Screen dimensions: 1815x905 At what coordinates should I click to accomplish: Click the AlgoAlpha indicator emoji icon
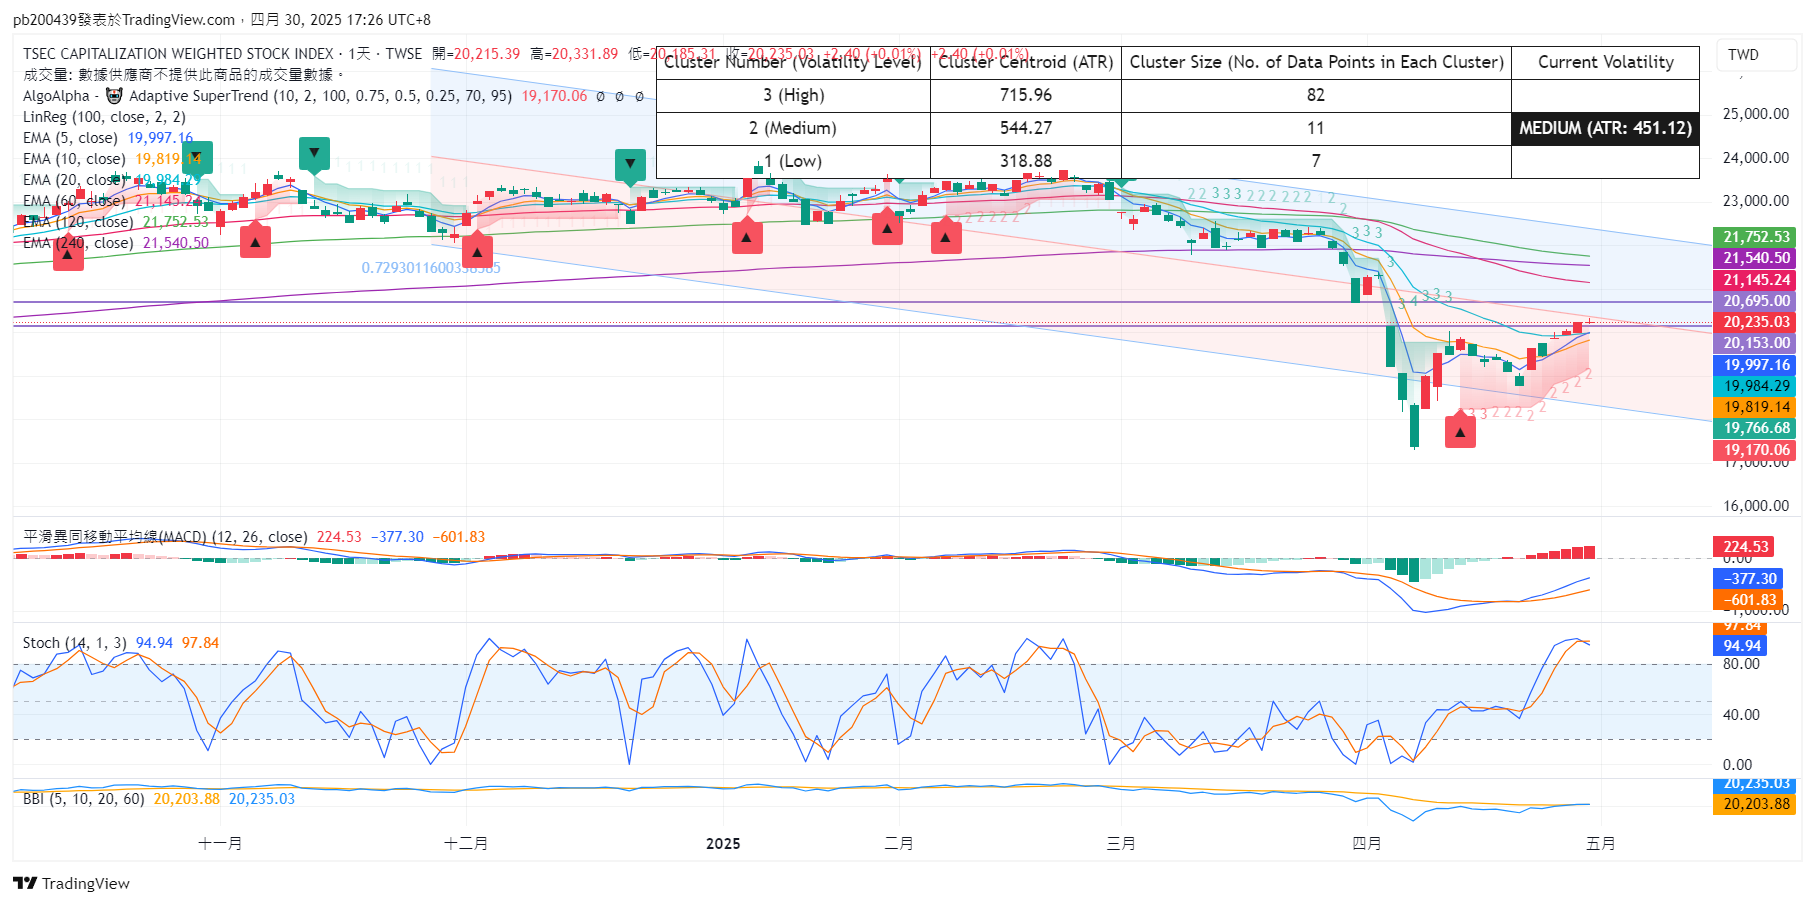click(x=114, y=96)
